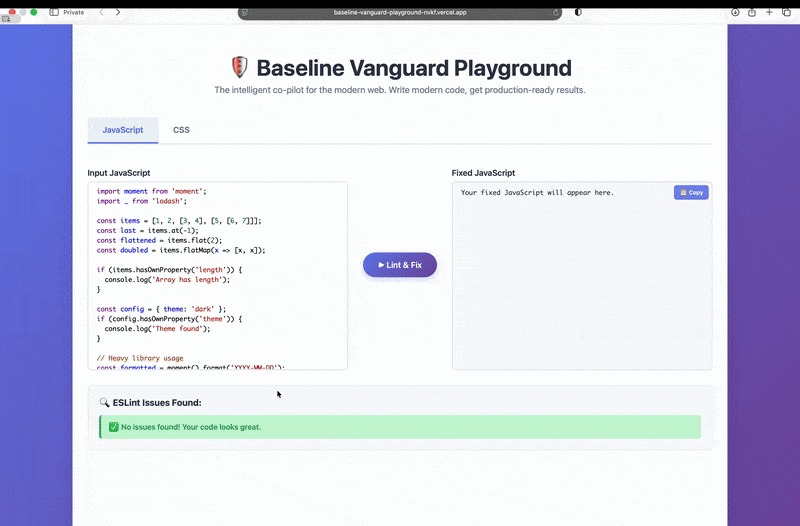The image size is (800, 526).
Task: Click 'ESLint Issues Found:' heading
Action: 157,403
